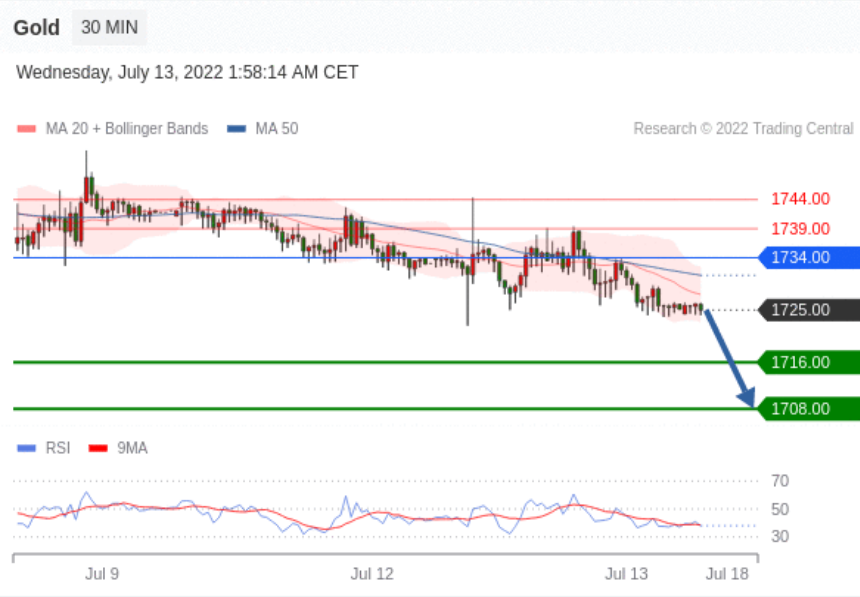Click the RSI 70 level label
Screen dimensions: 860x597
click(780, 481)
